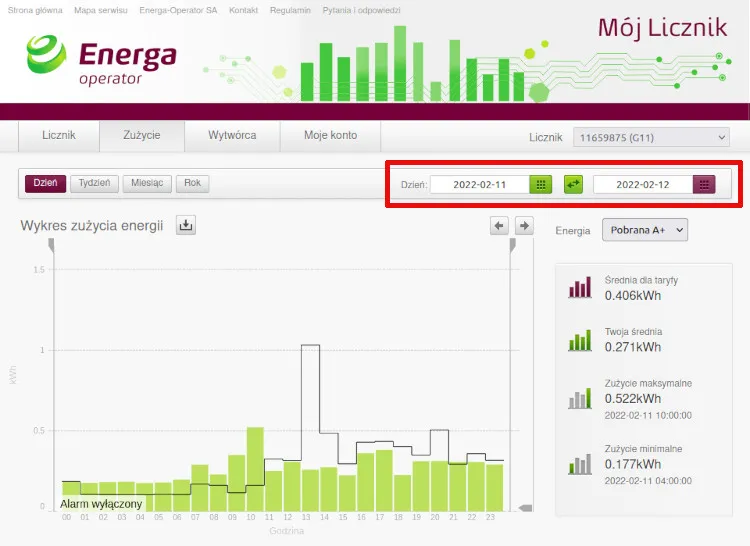
Task: Click Wykres zużycia energii heading
Action: point(92,226)
